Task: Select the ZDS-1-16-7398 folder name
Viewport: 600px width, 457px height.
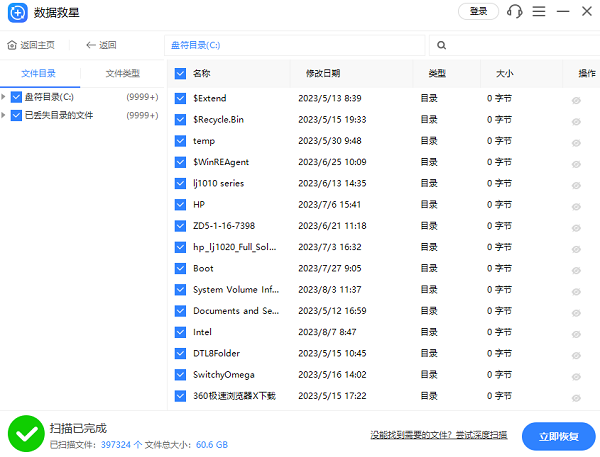Action: click(x=224, y=226)
